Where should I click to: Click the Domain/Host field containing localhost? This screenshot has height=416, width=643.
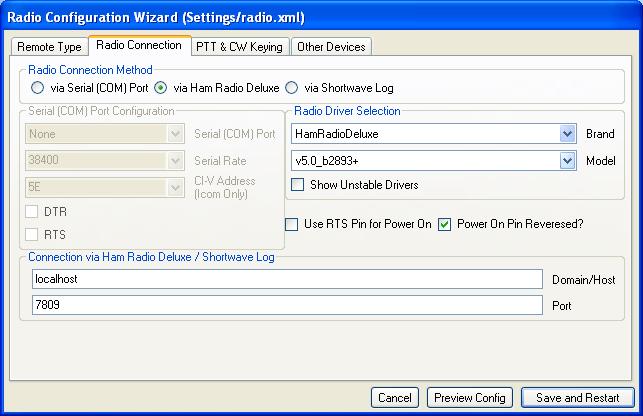pos(286,279)
